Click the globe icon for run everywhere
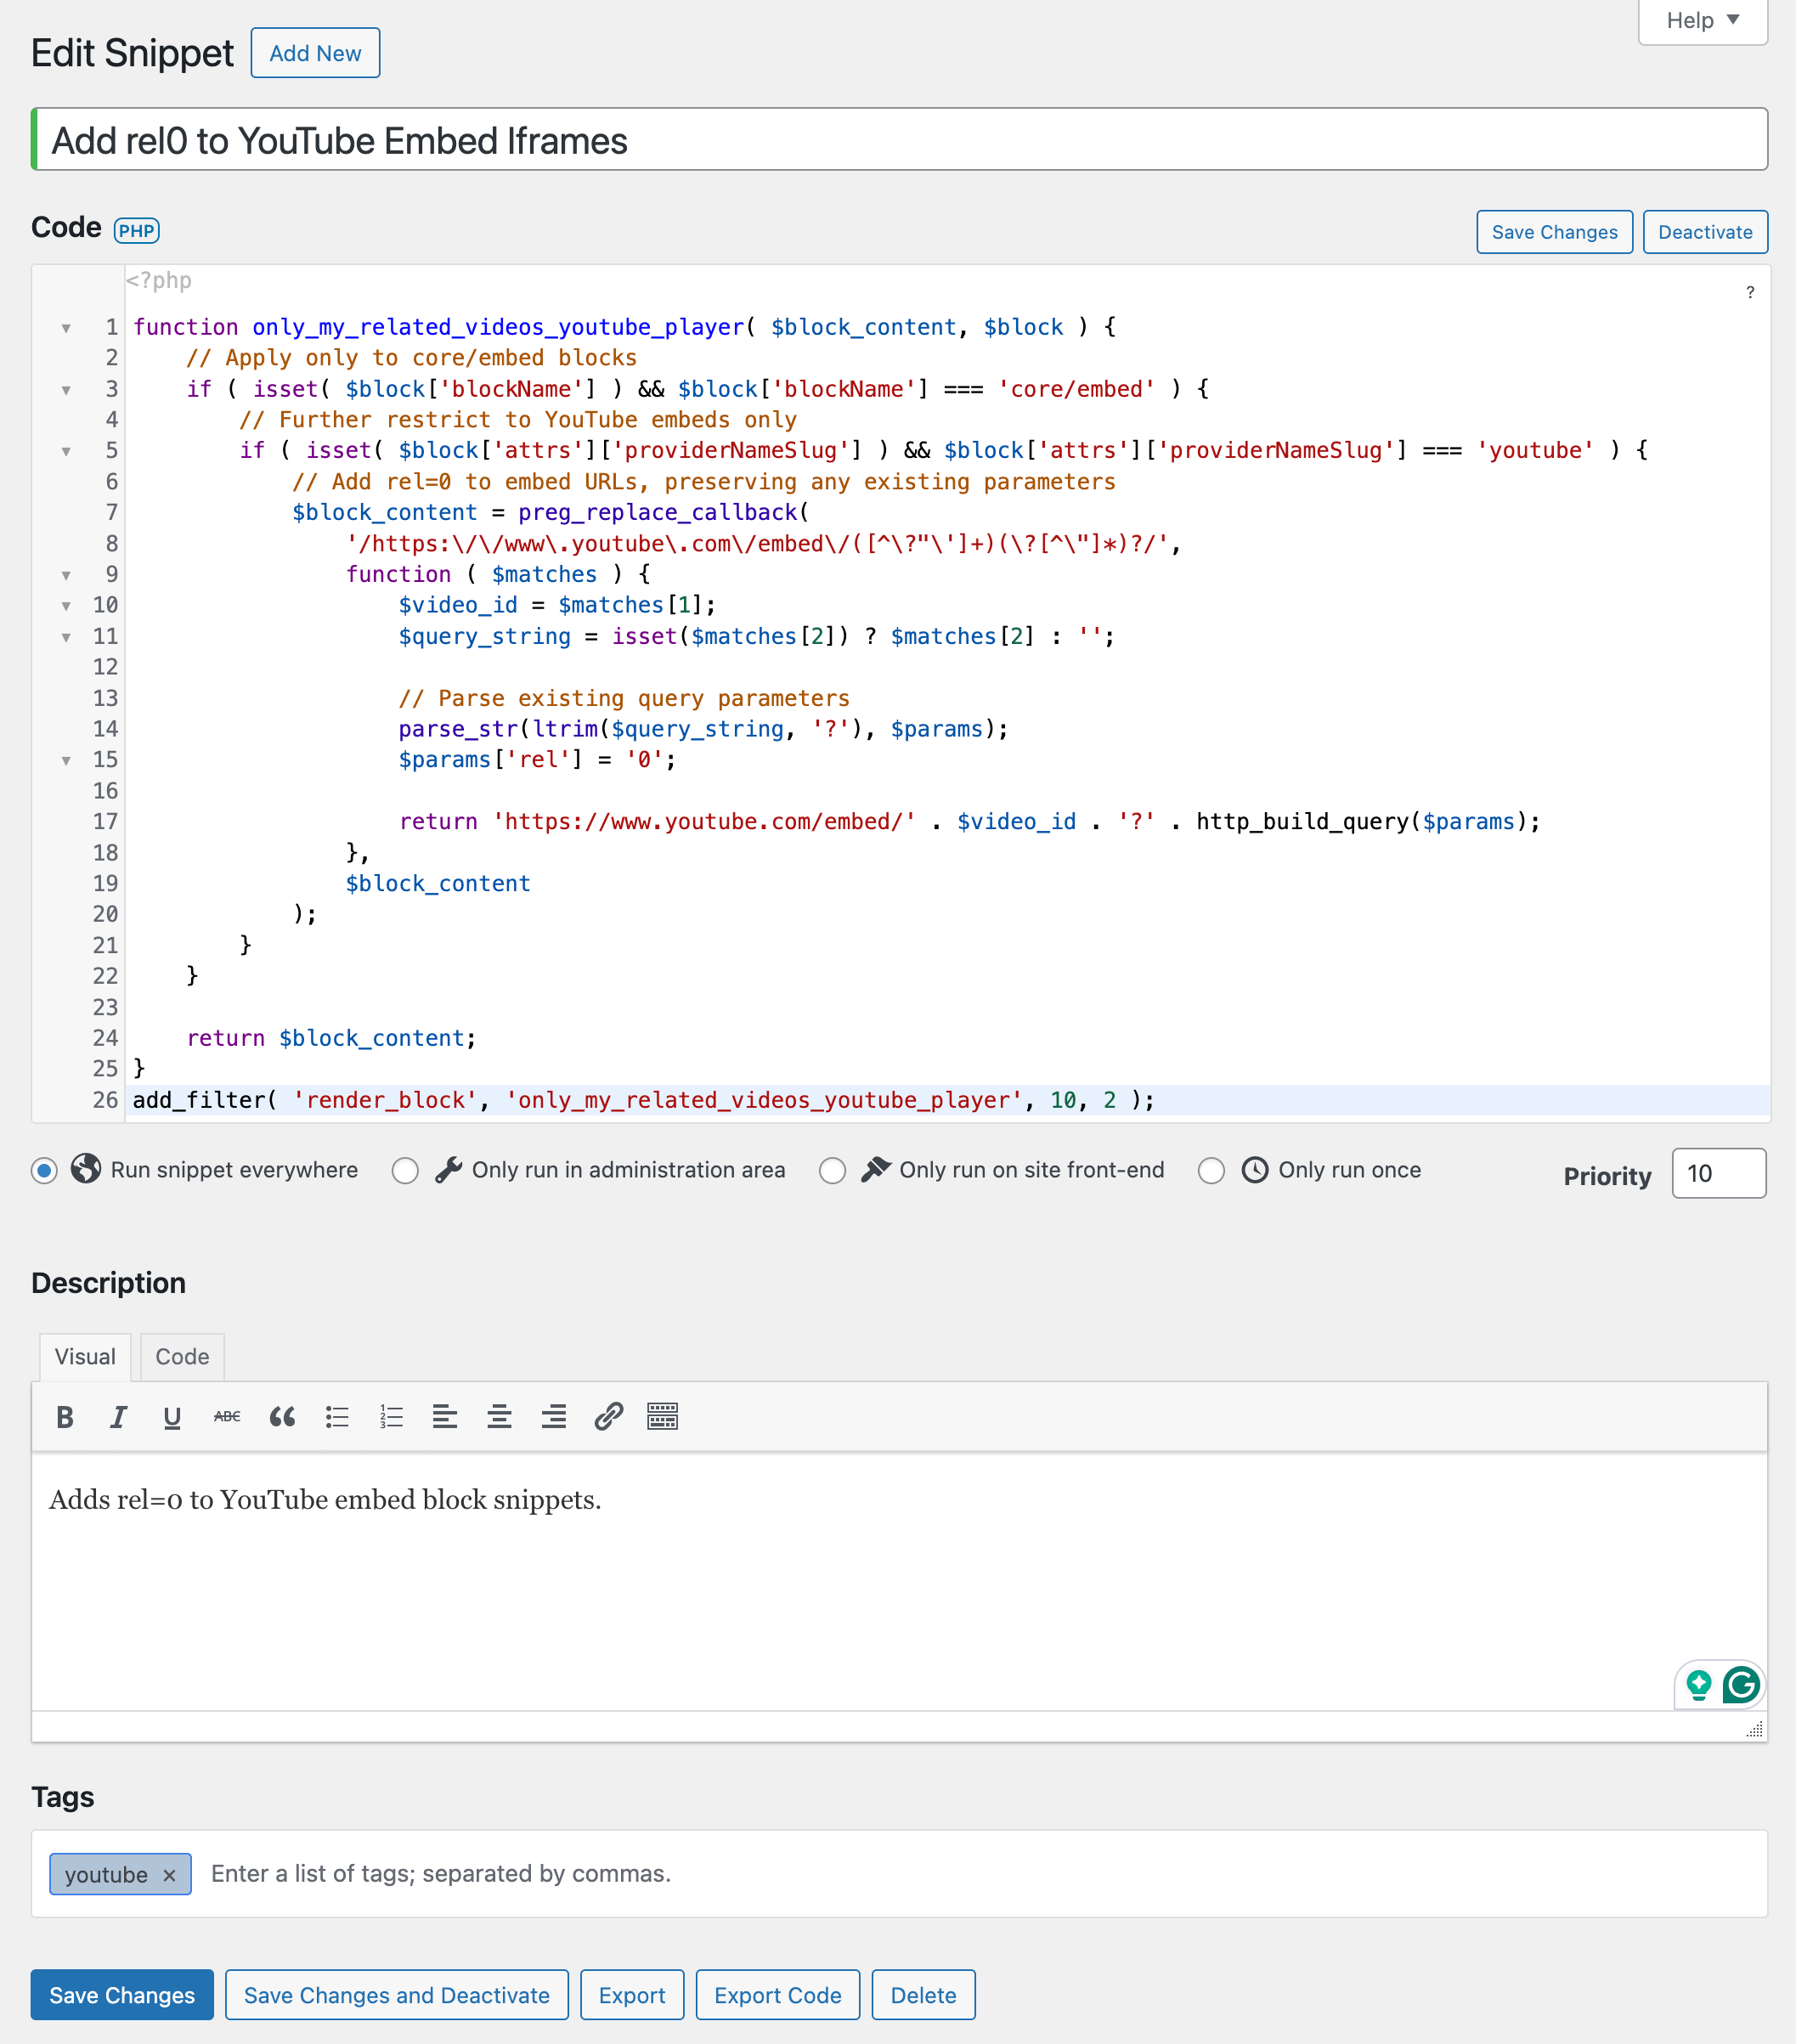The image size is (1796, 2044). click(86, 1169)
